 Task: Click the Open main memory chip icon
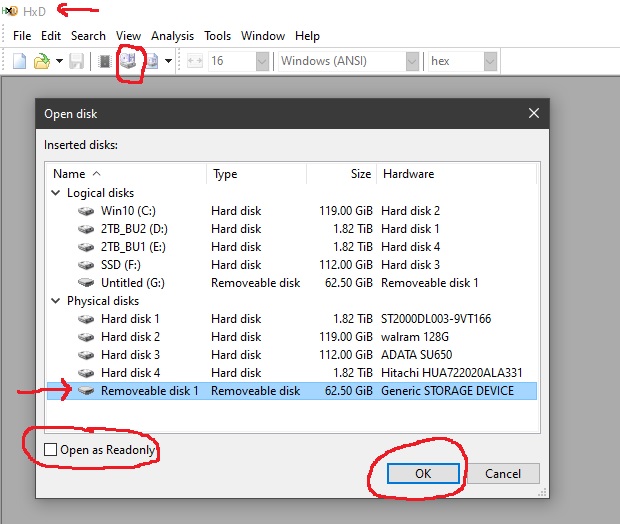pos(105,61)
